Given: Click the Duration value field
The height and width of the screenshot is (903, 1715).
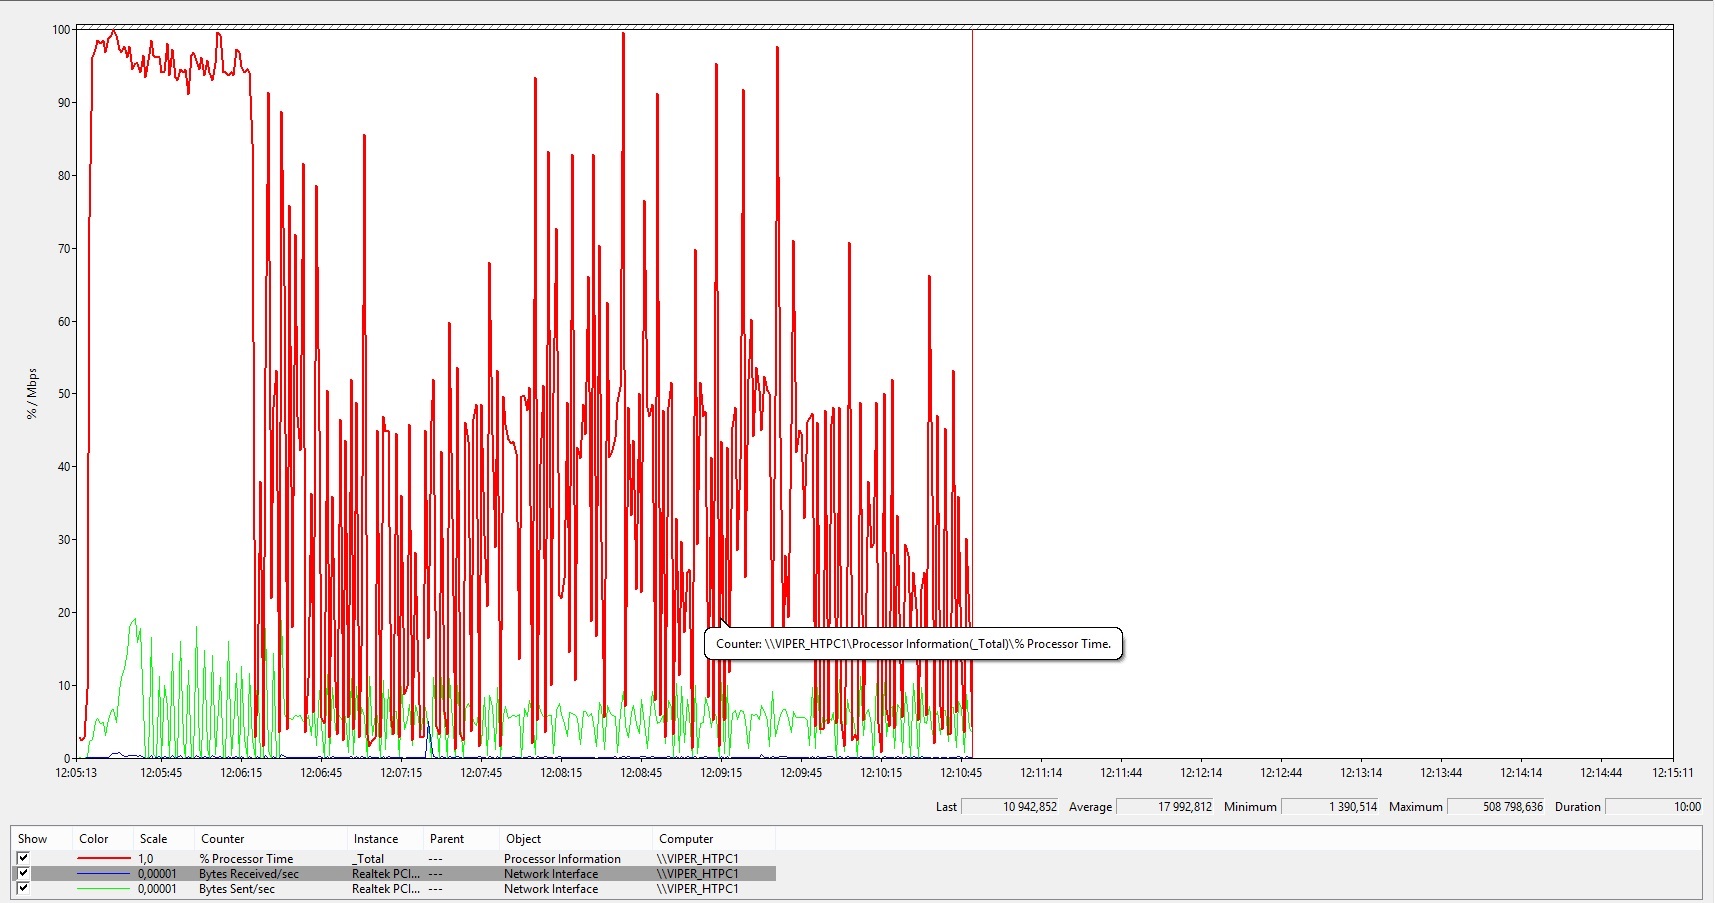Looking at the screenshot, I should pos(1654,807).
